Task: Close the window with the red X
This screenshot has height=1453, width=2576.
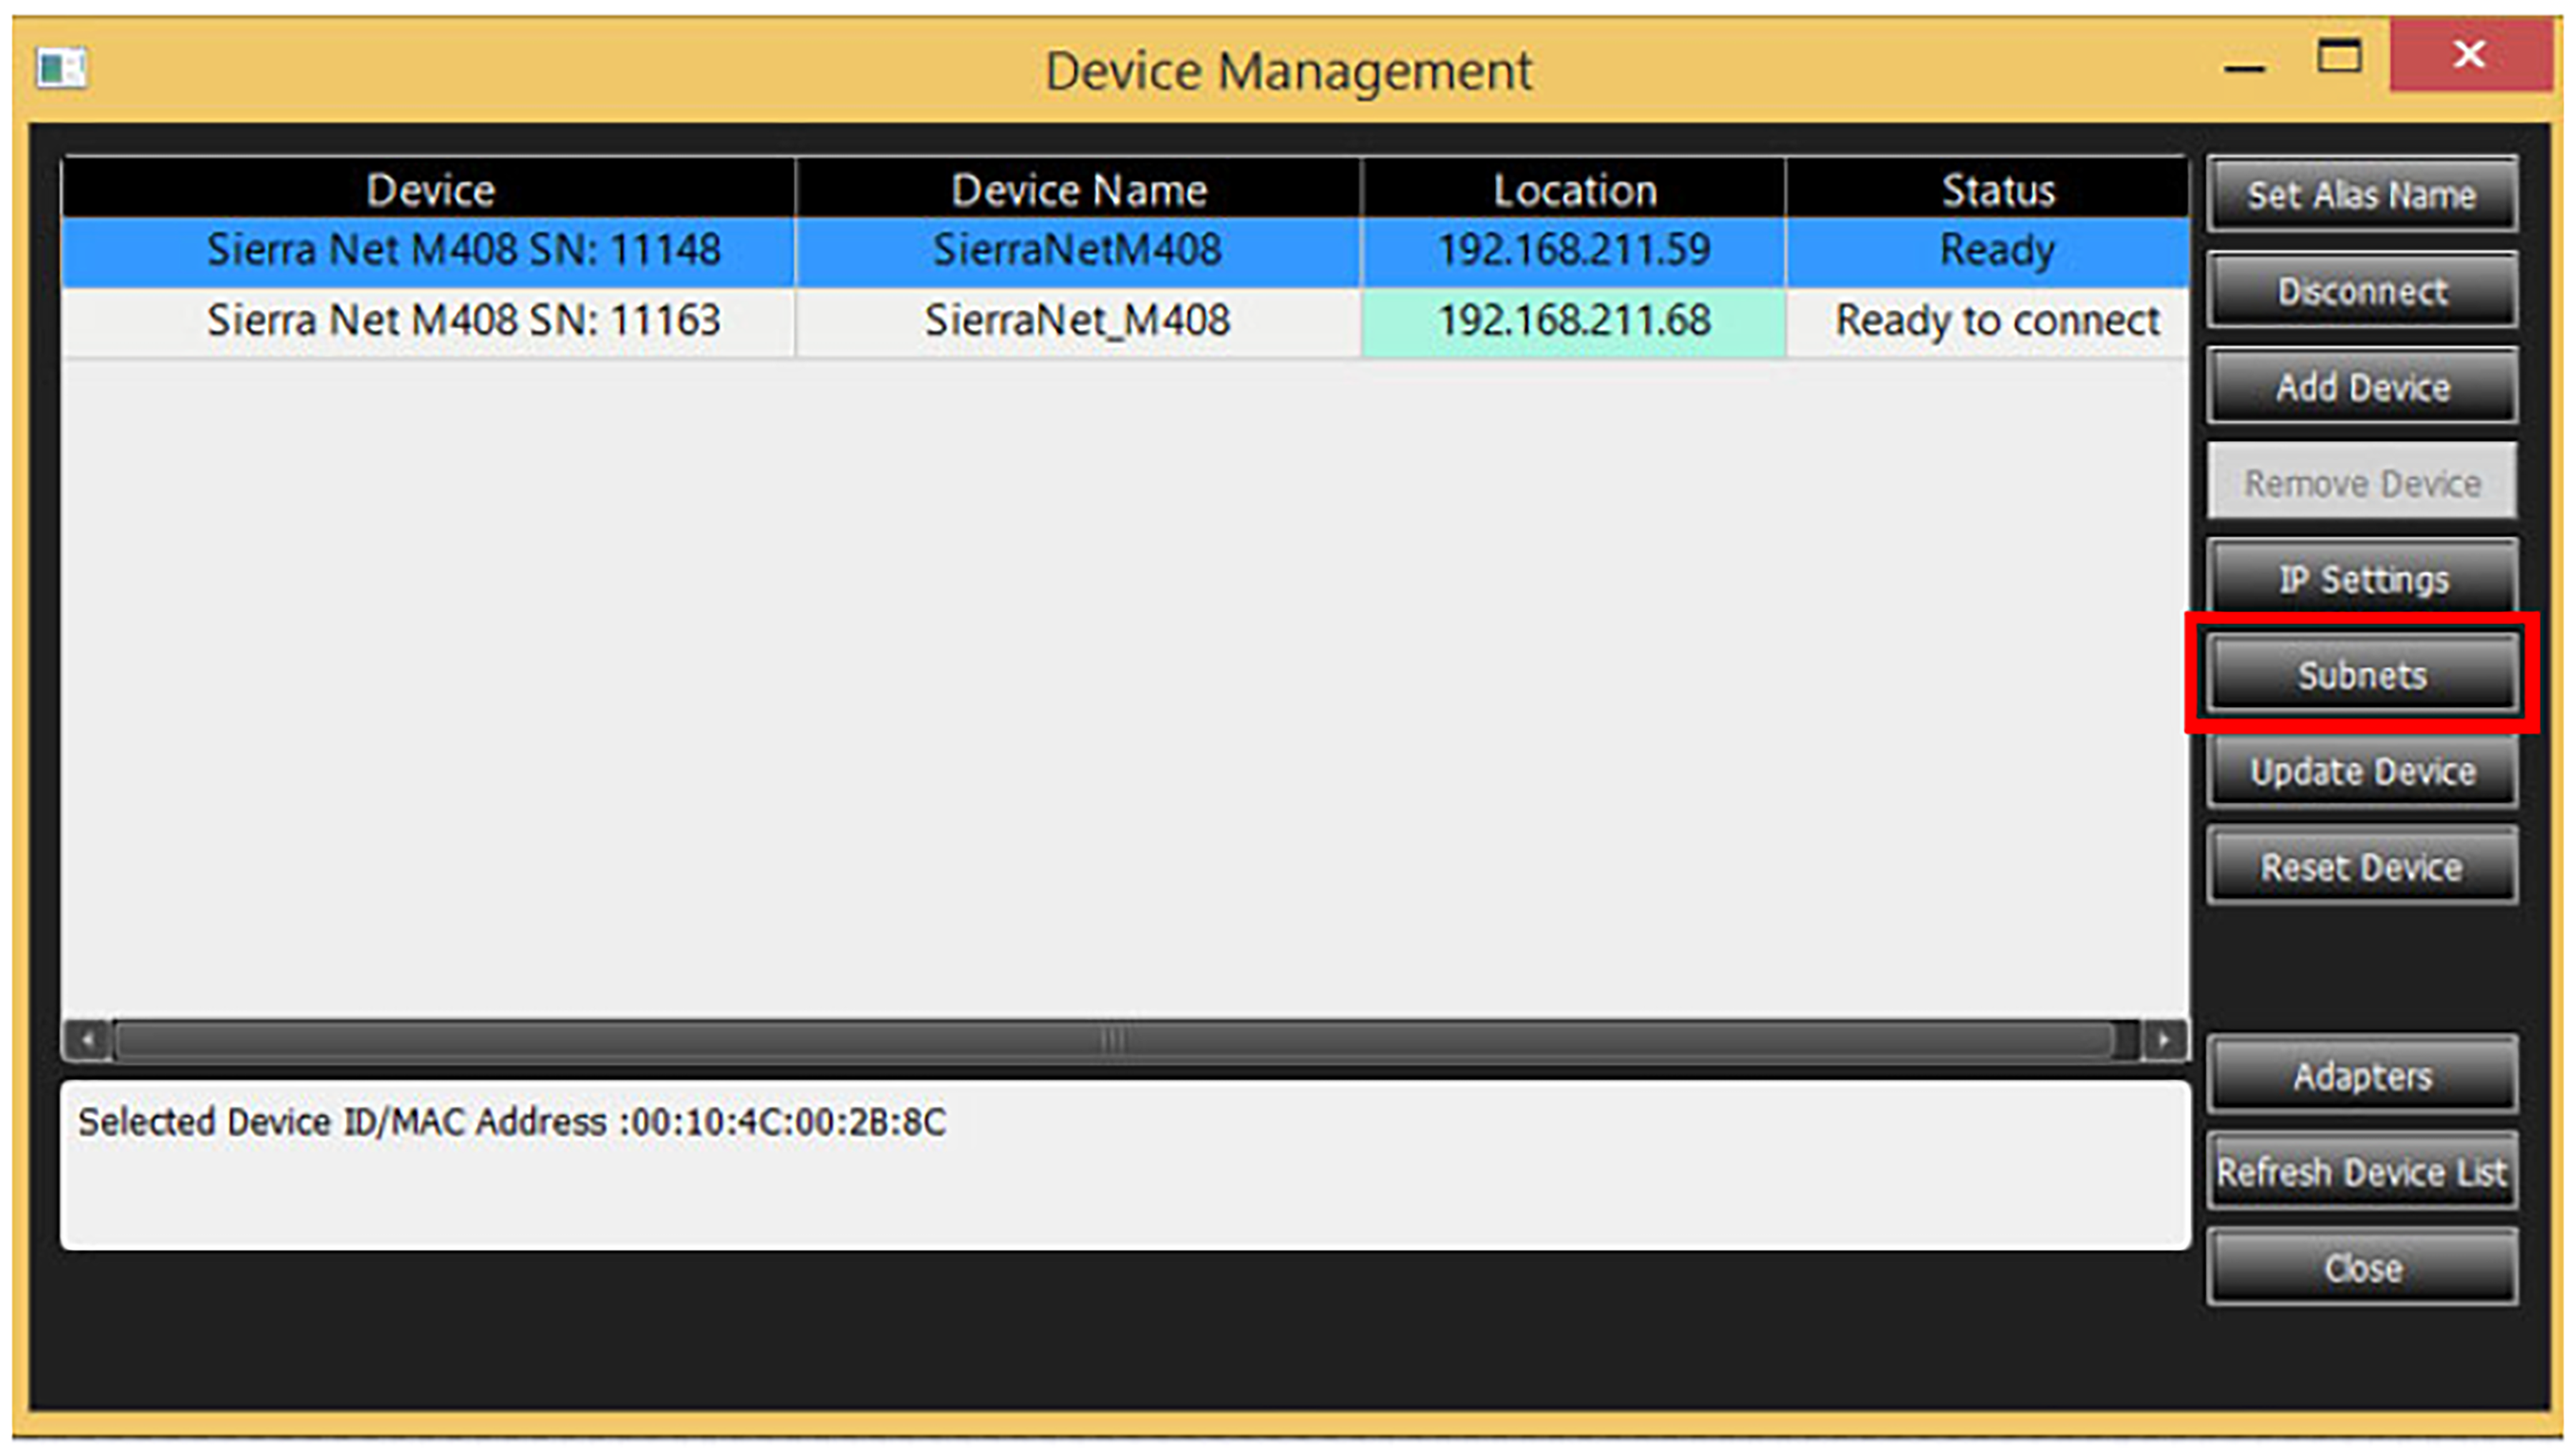Action: pos(2469,54)
